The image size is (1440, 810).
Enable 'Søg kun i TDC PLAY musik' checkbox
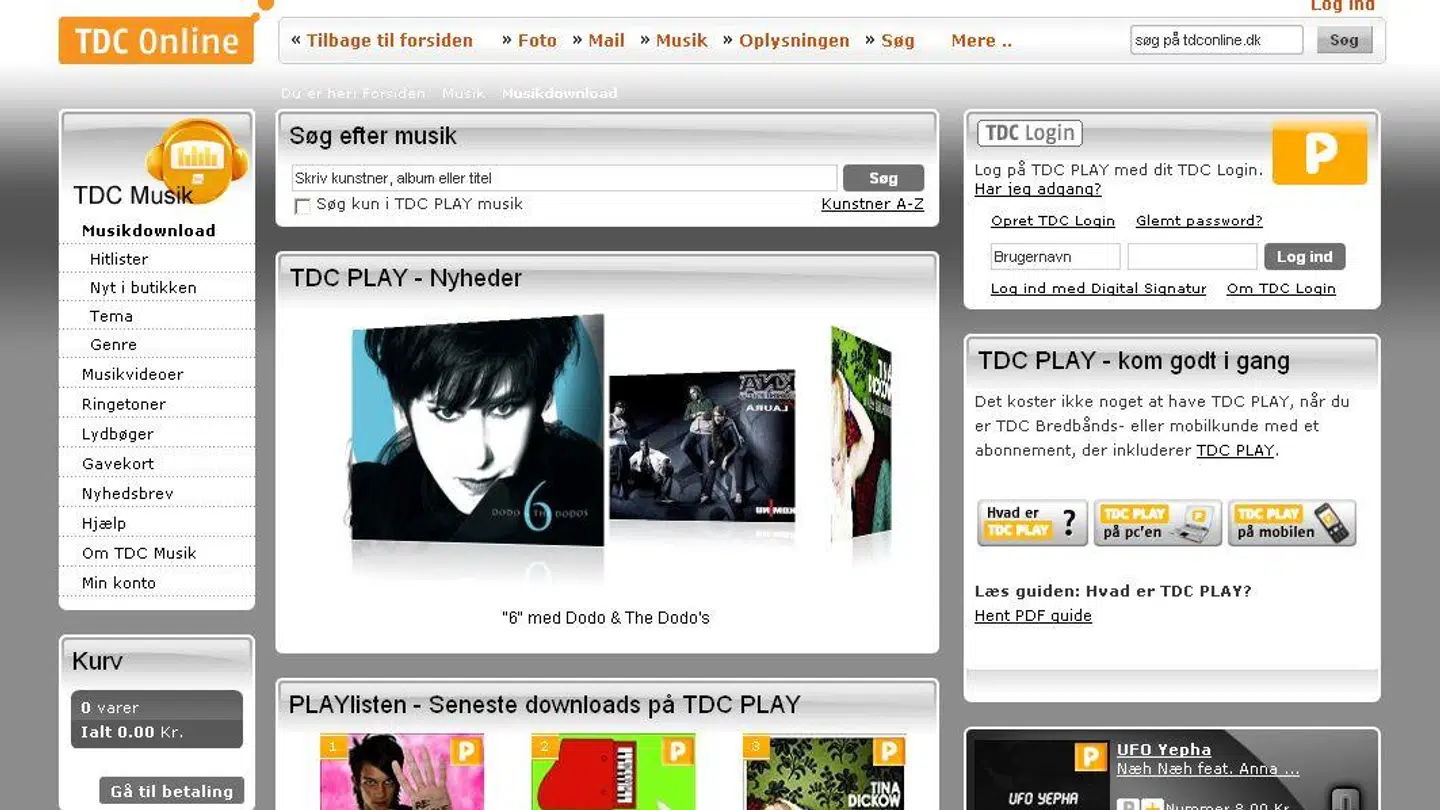coord(302,206)
